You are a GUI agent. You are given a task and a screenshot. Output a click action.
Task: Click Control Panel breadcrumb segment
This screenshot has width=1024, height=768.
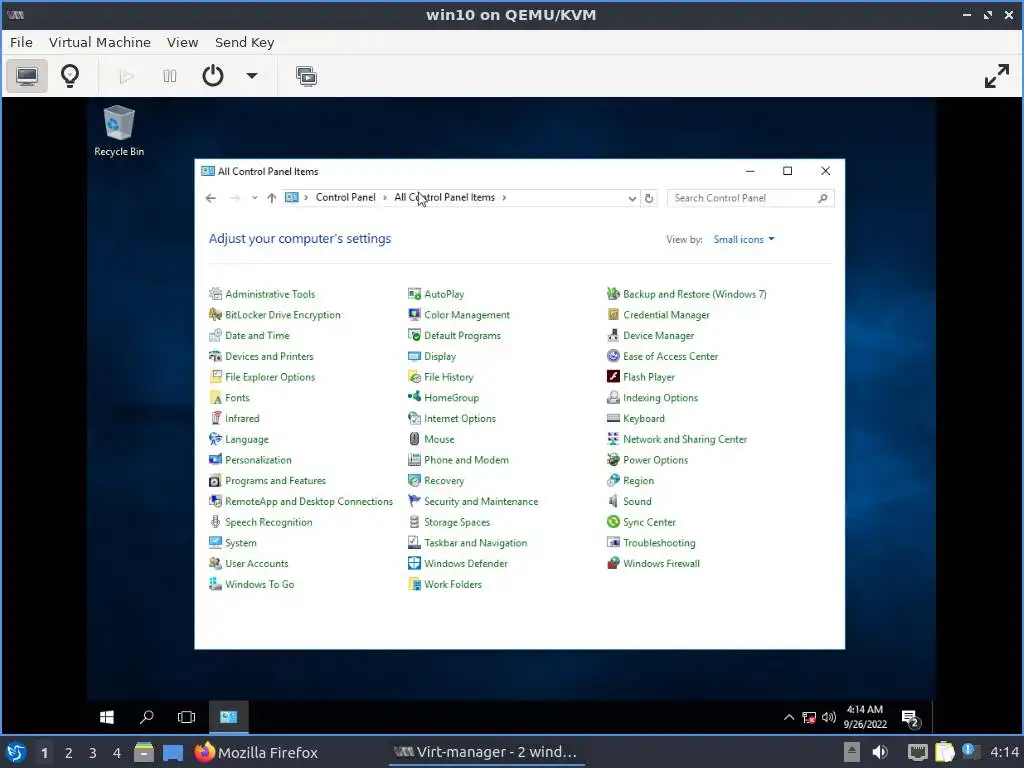pos(345,197)
